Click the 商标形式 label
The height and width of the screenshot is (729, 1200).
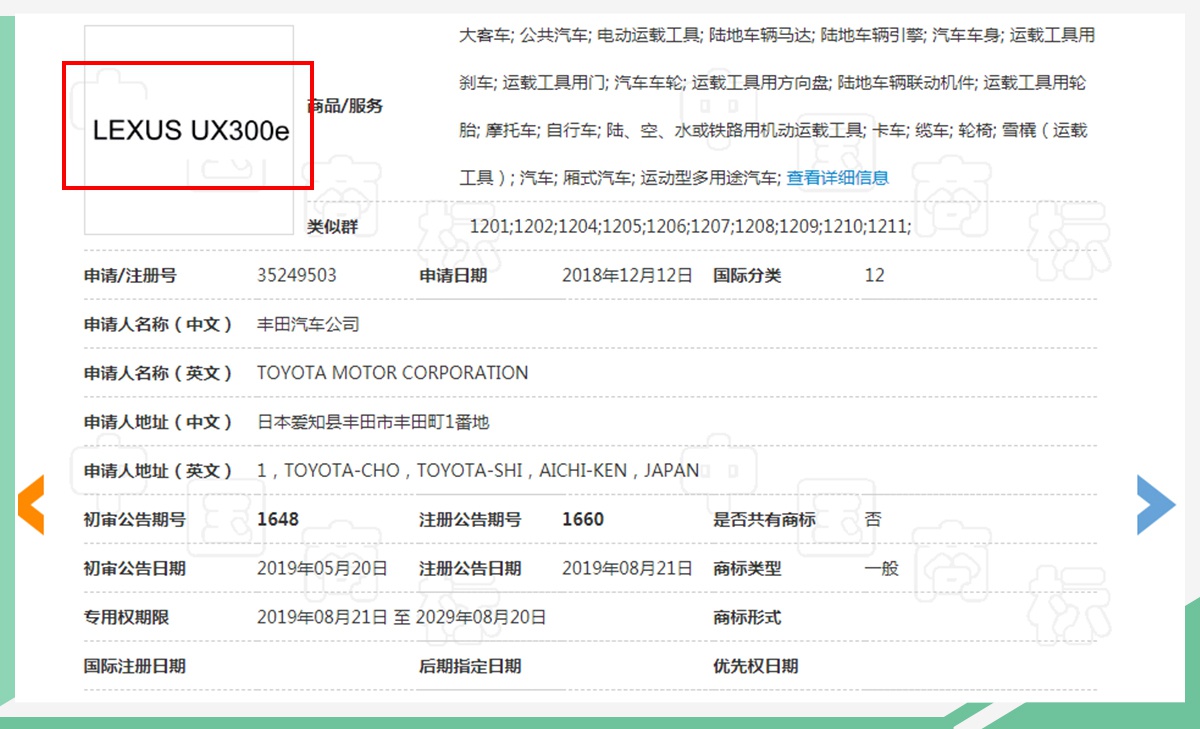pyautogui.click(x=747, y=617)
